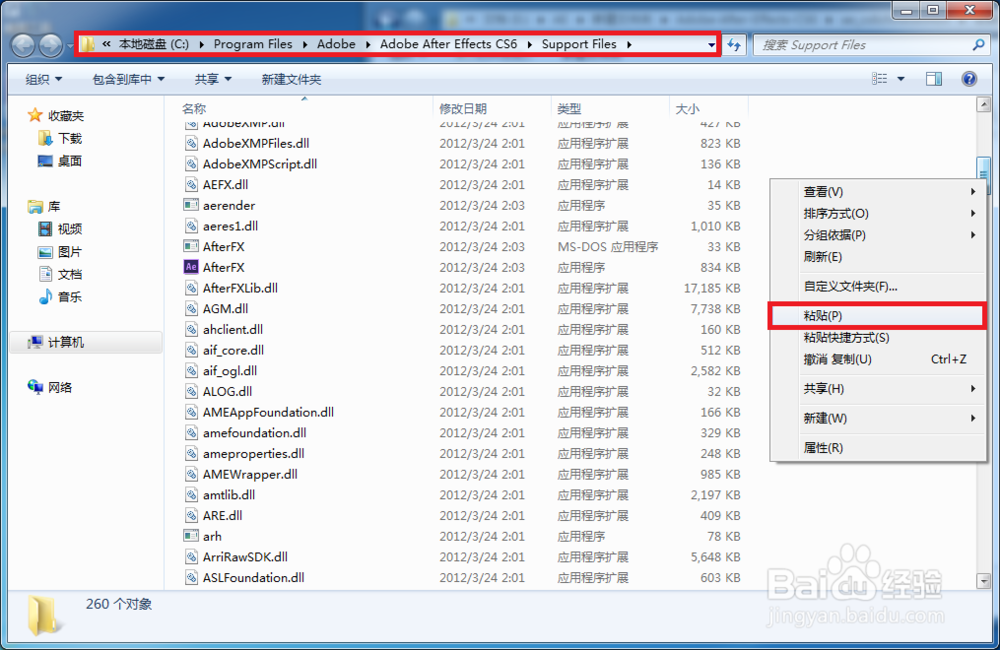Open Videos library in sidebar

(60, 229)
